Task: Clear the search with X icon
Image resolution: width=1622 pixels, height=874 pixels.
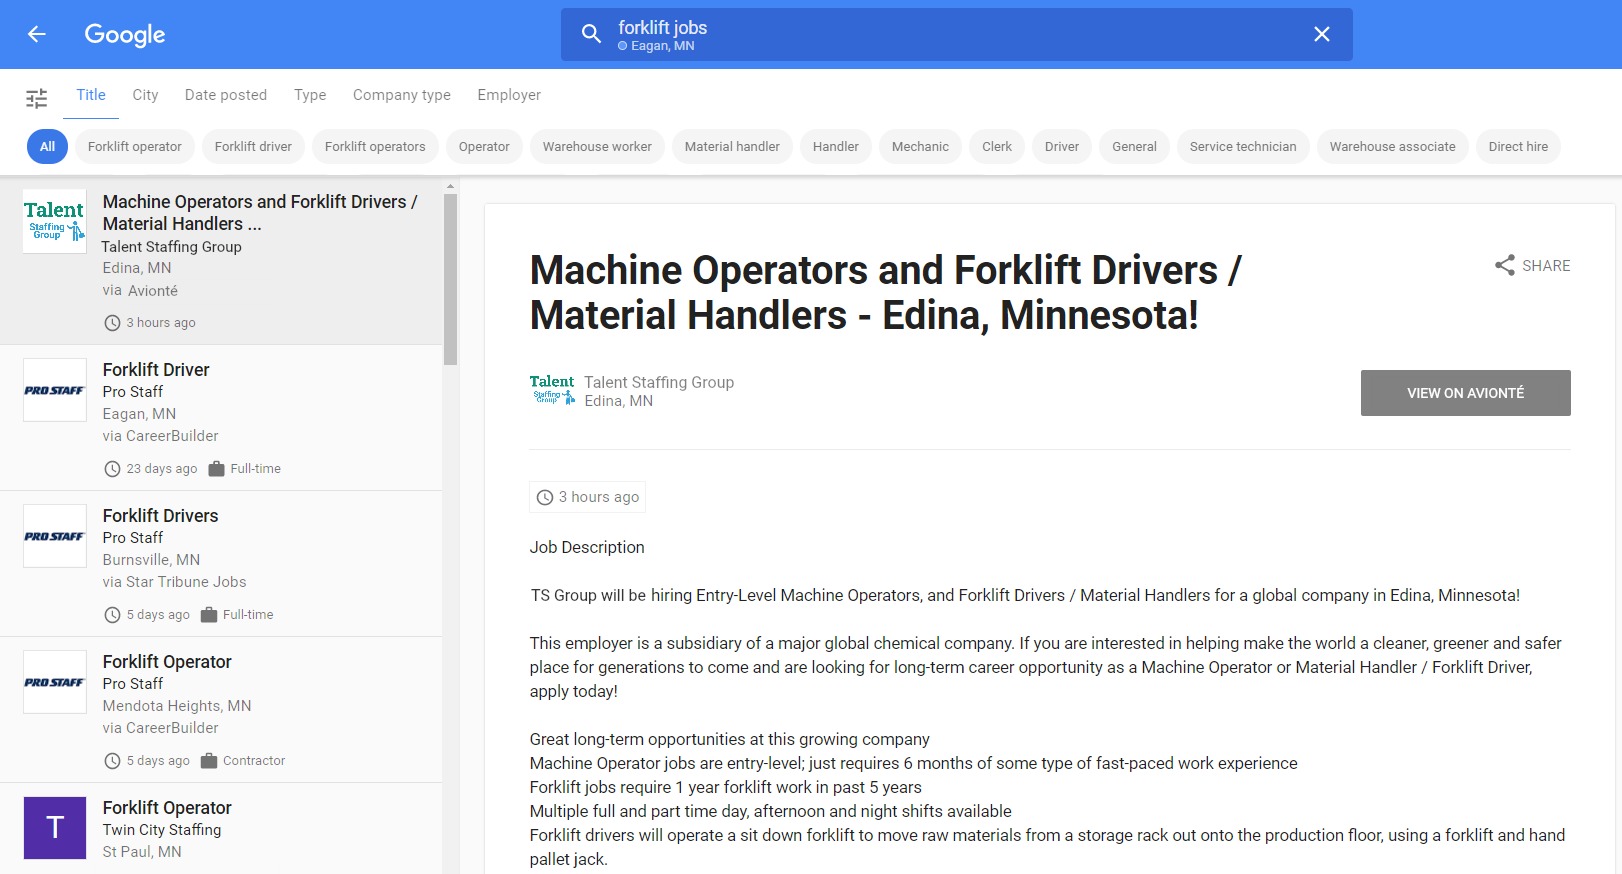Action: [1321, 34]
